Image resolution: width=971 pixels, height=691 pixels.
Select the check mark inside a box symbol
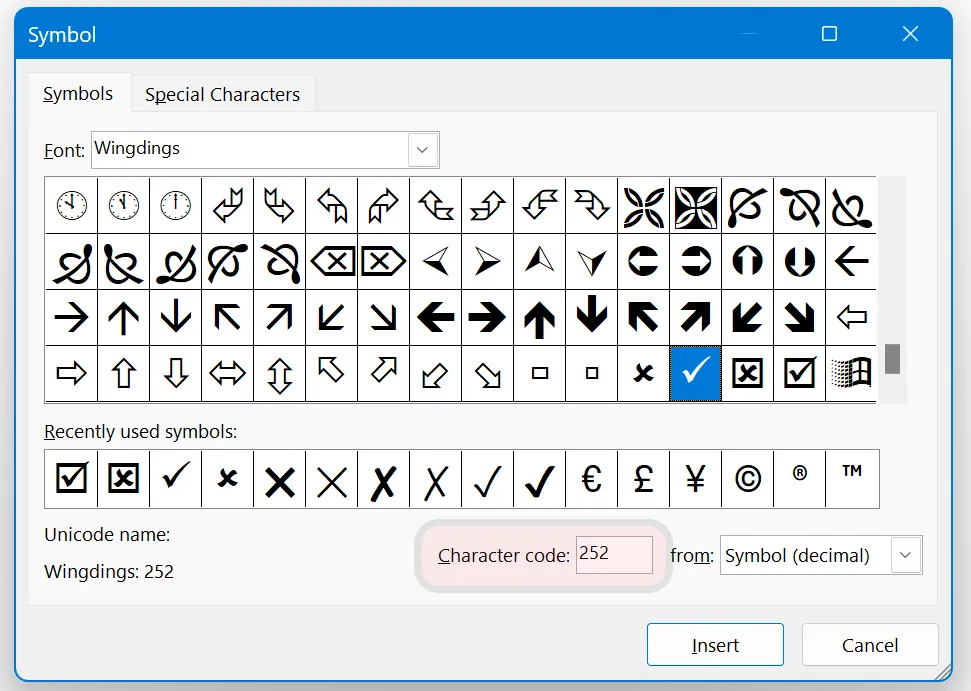click(x=799, y=373)
